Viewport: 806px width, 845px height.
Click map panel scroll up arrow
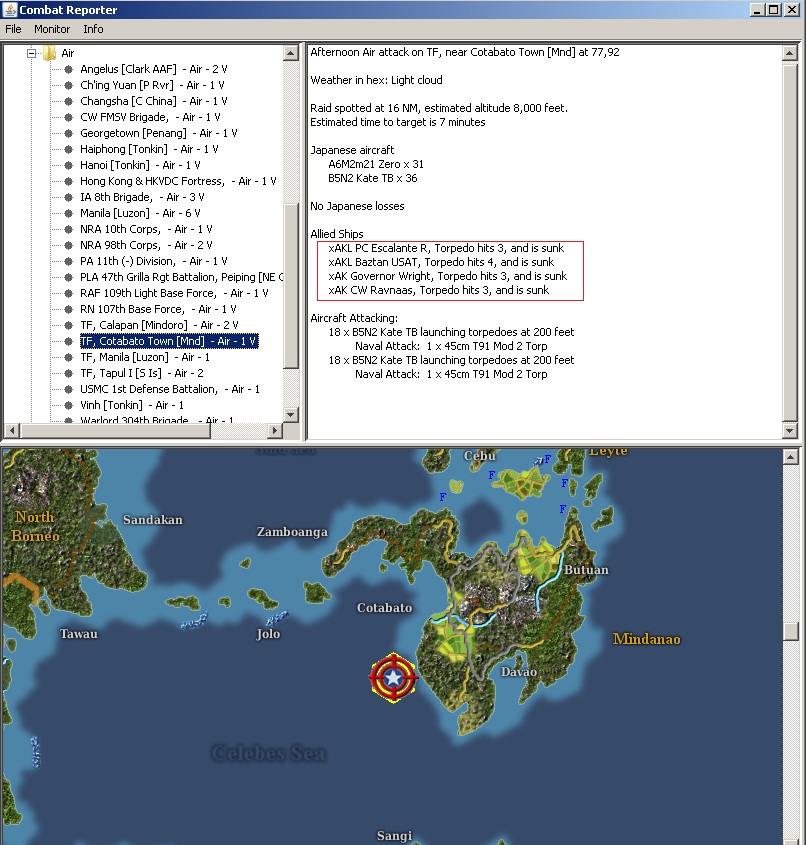(x=790, y=457)
